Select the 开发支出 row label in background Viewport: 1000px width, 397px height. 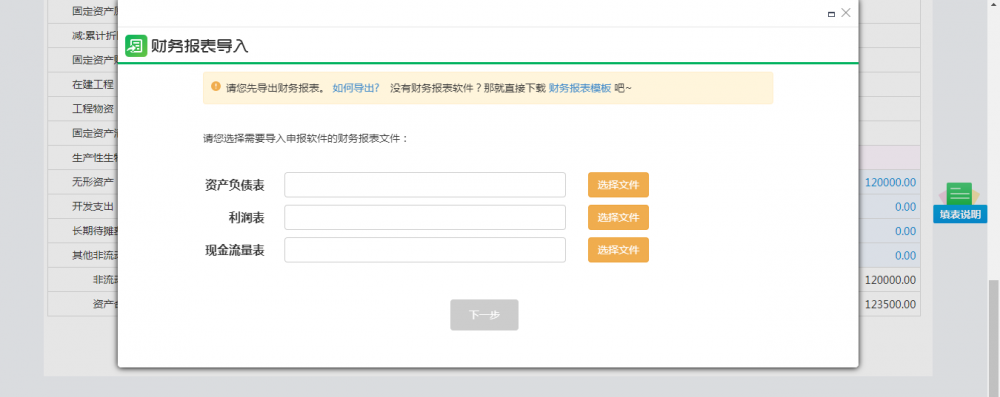click(x=93, y=207)
